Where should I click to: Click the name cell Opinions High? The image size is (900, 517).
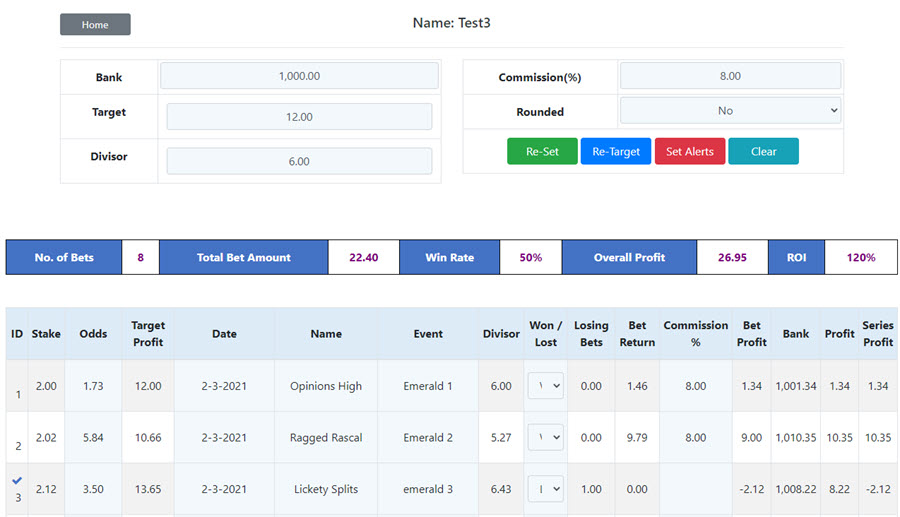pos(326,386)
